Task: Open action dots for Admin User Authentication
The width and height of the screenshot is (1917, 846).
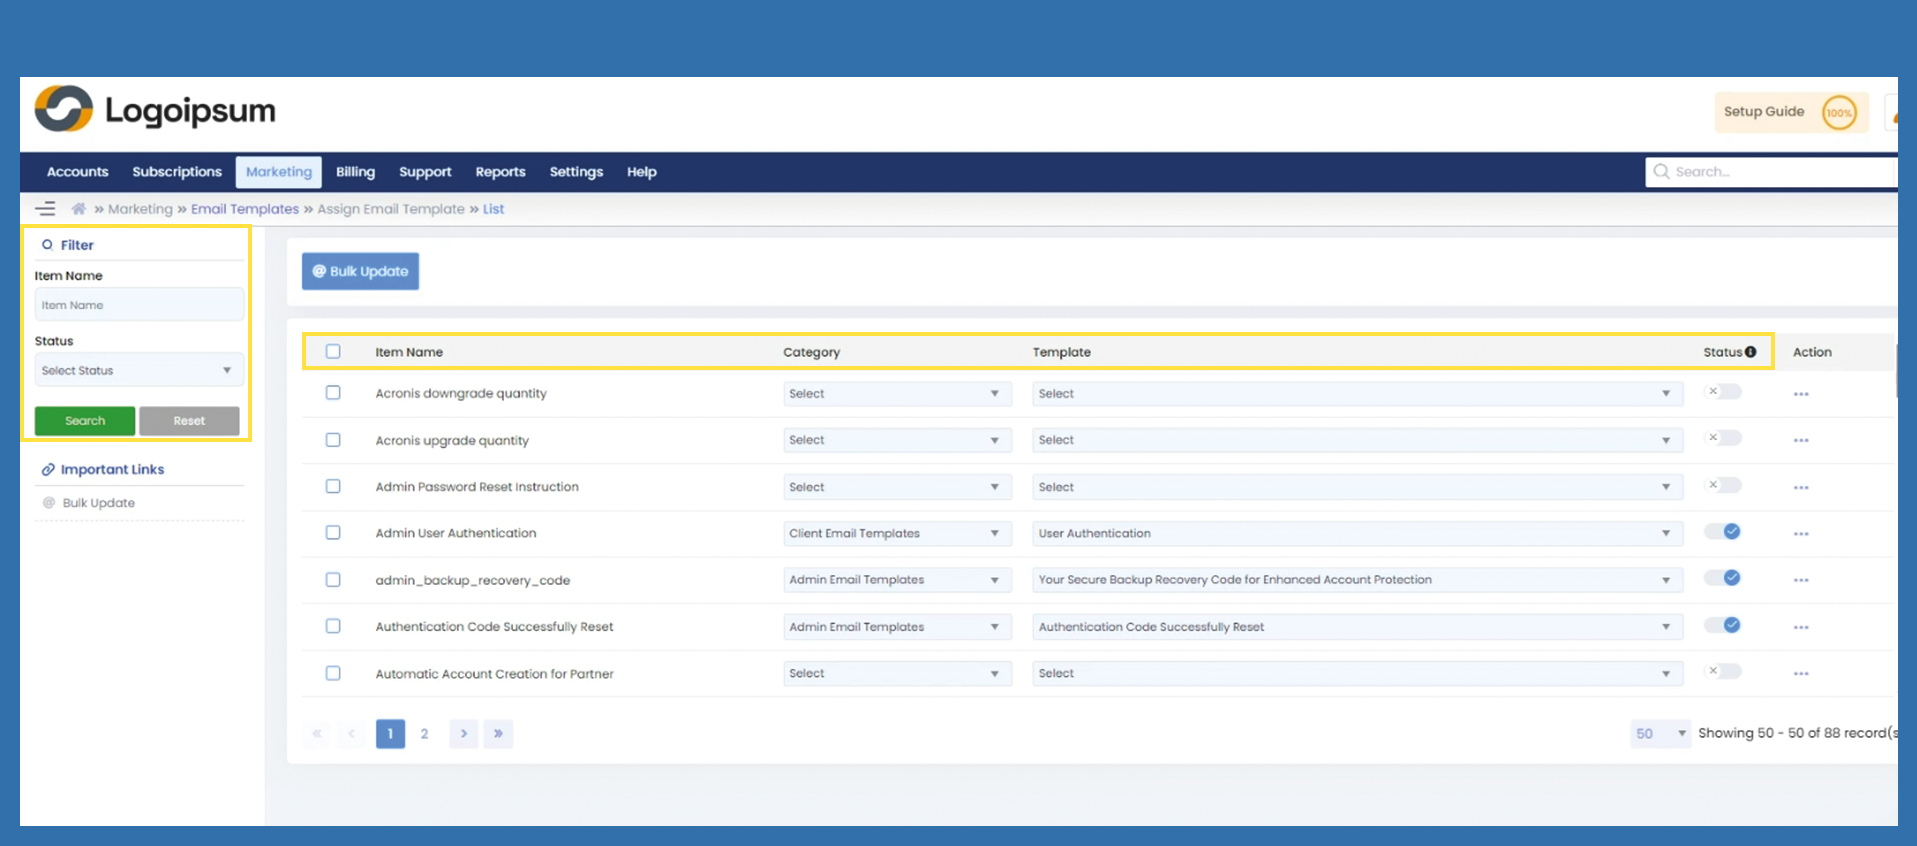Action: pos(1800,534)
